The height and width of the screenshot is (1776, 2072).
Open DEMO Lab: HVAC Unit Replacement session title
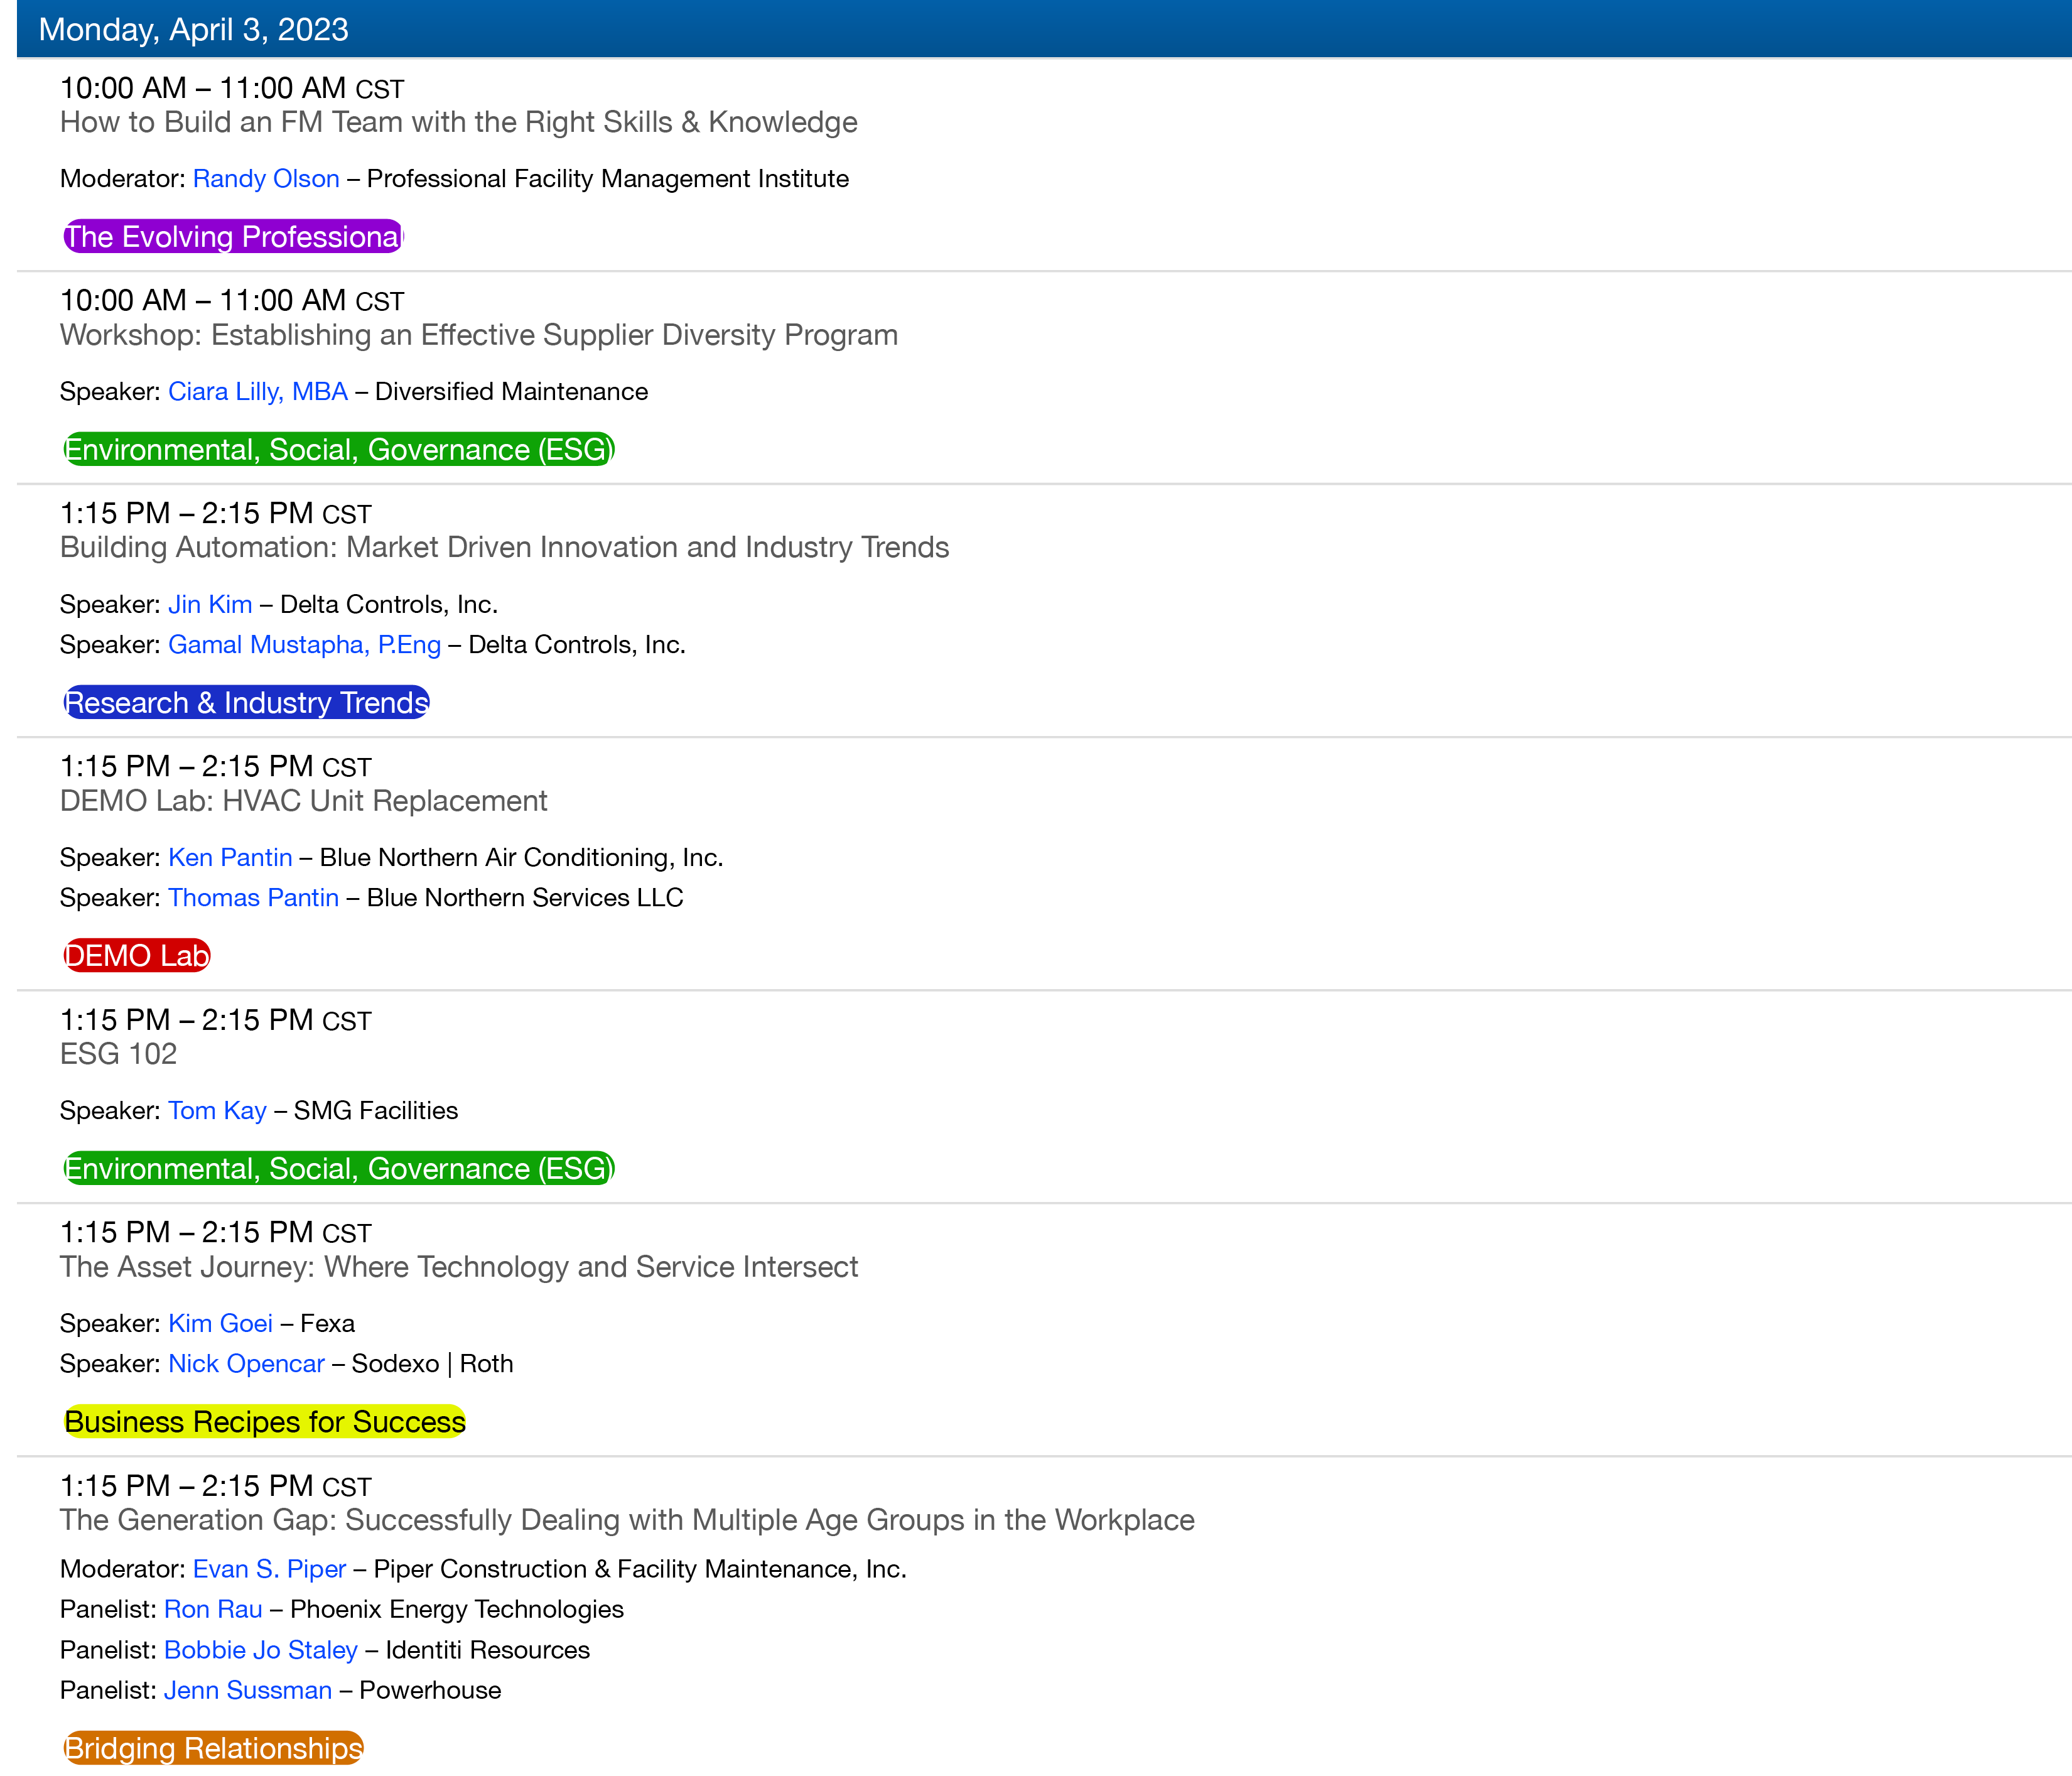pyautogui.click(x=303, y=801)
